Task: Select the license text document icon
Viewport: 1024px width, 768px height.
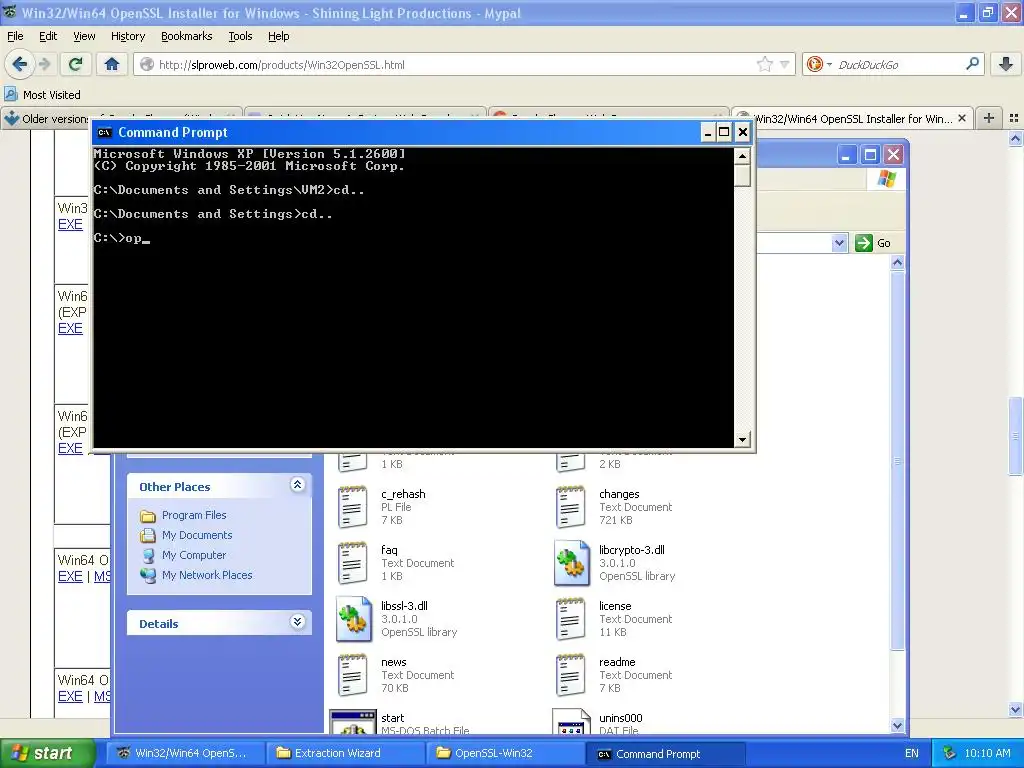Action: pyautogui.click(x=570, y=618)
